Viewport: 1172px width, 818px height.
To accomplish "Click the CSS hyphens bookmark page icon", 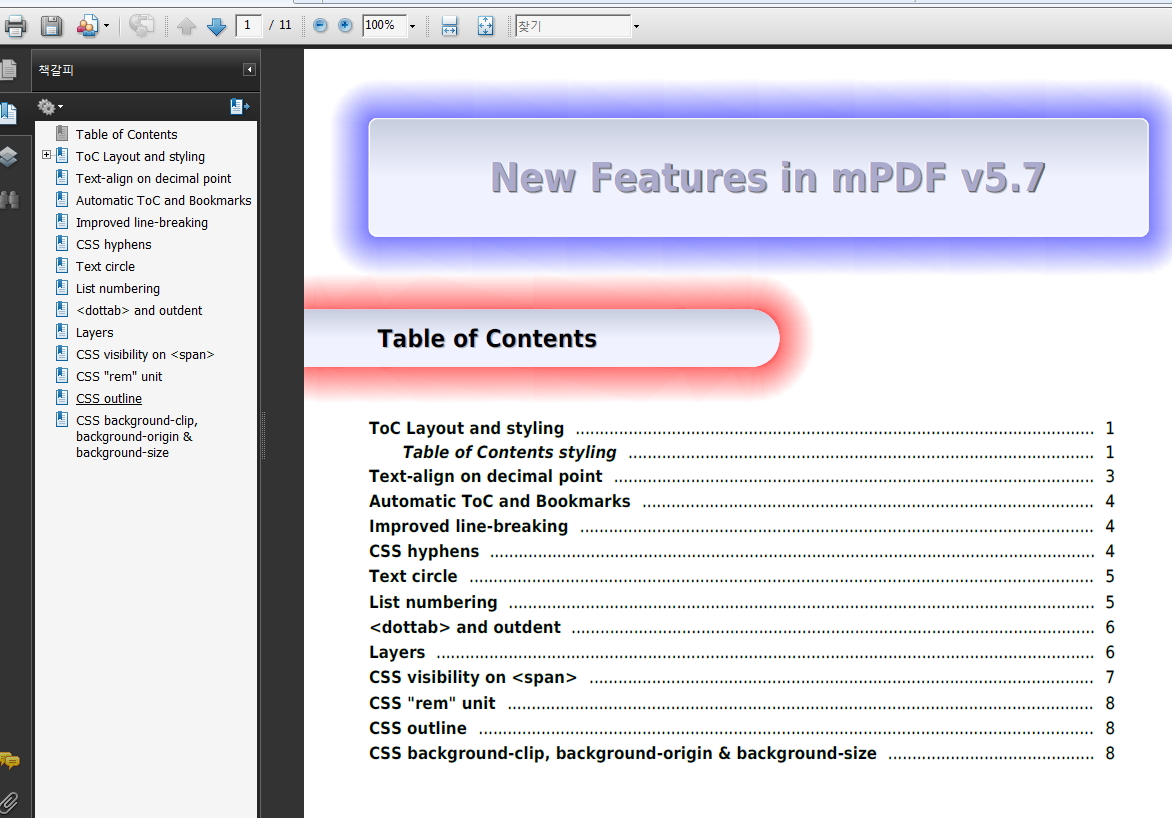I will [62, 243].
